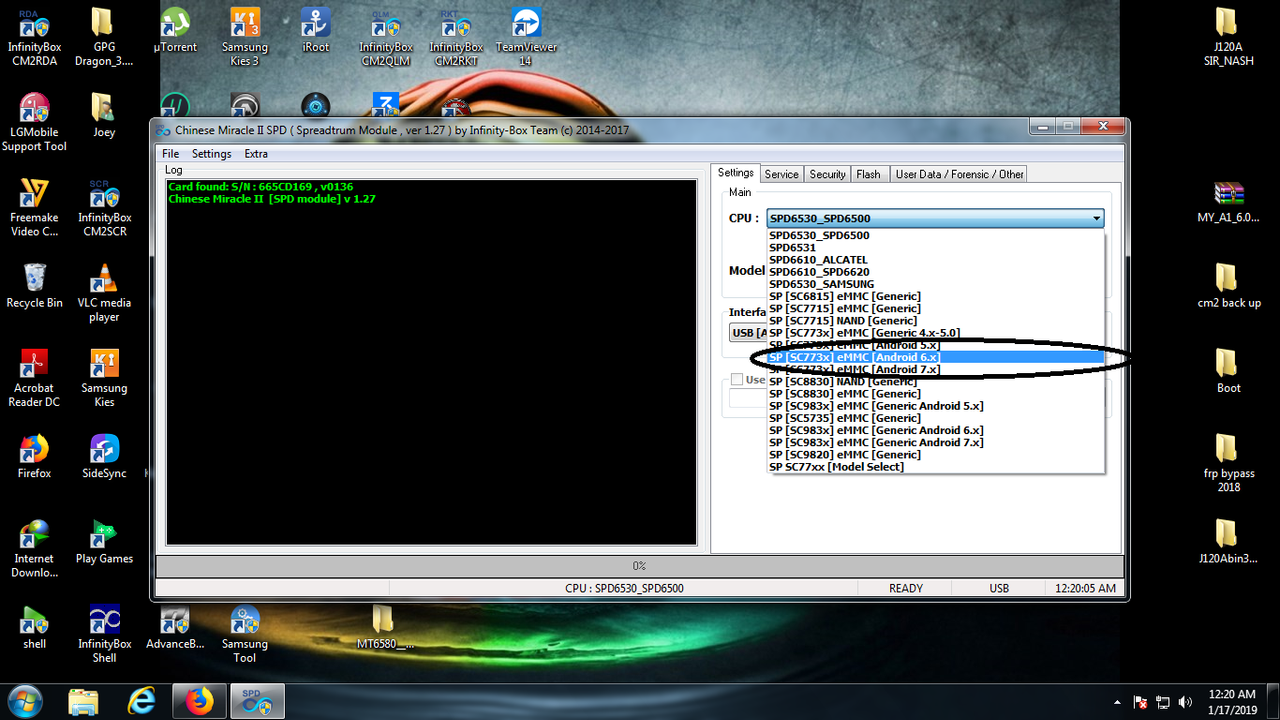Open J120A SIR_NASH folder
This screenshot has height=720, width=1280.
point(1228,37)
